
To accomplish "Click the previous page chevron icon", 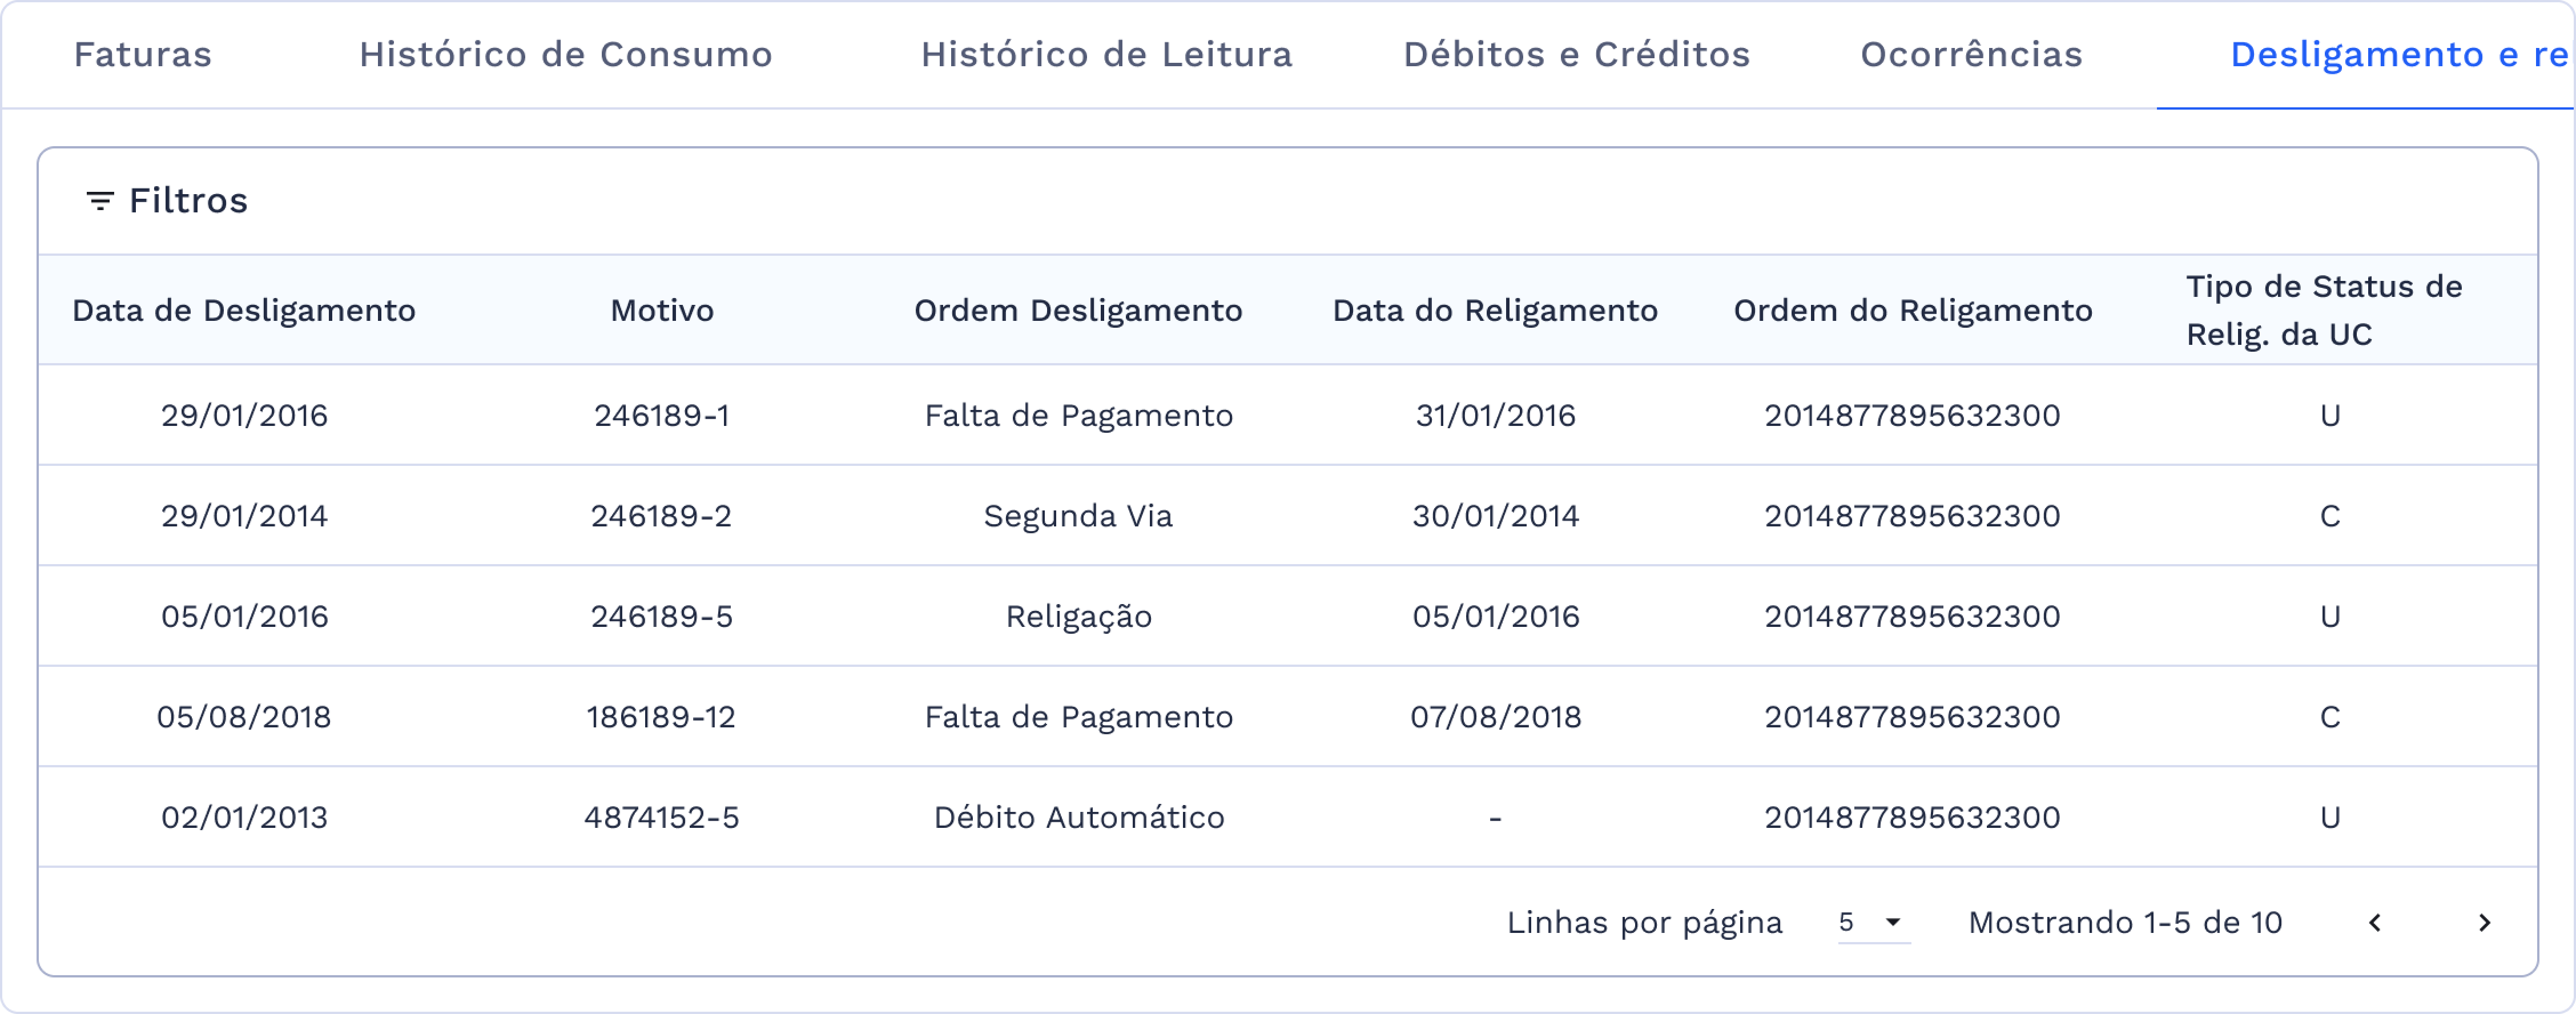I will [x=2376, y=923].
